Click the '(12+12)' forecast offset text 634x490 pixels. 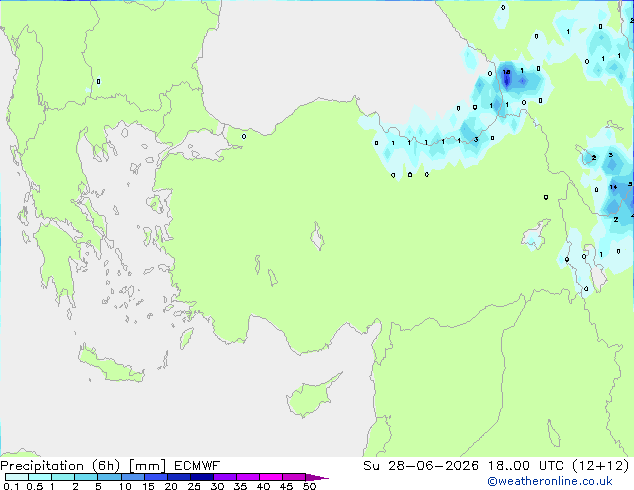[601, 466]
